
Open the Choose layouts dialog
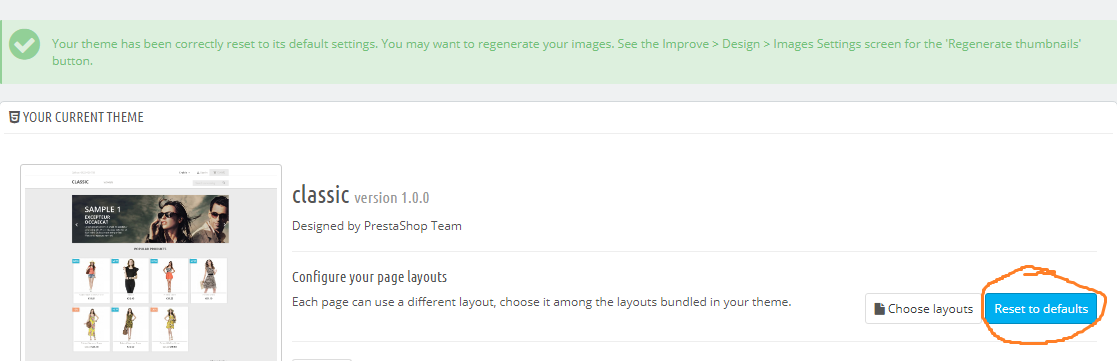point(923,309)
